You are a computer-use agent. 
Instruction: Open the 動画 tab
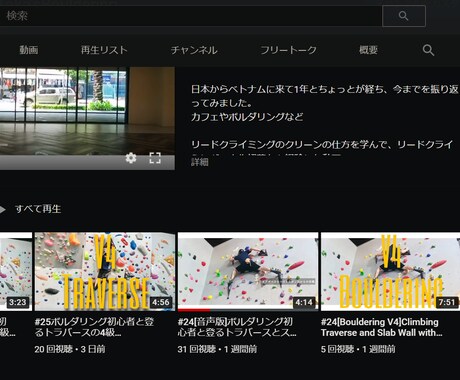click(x=29, y=50)
